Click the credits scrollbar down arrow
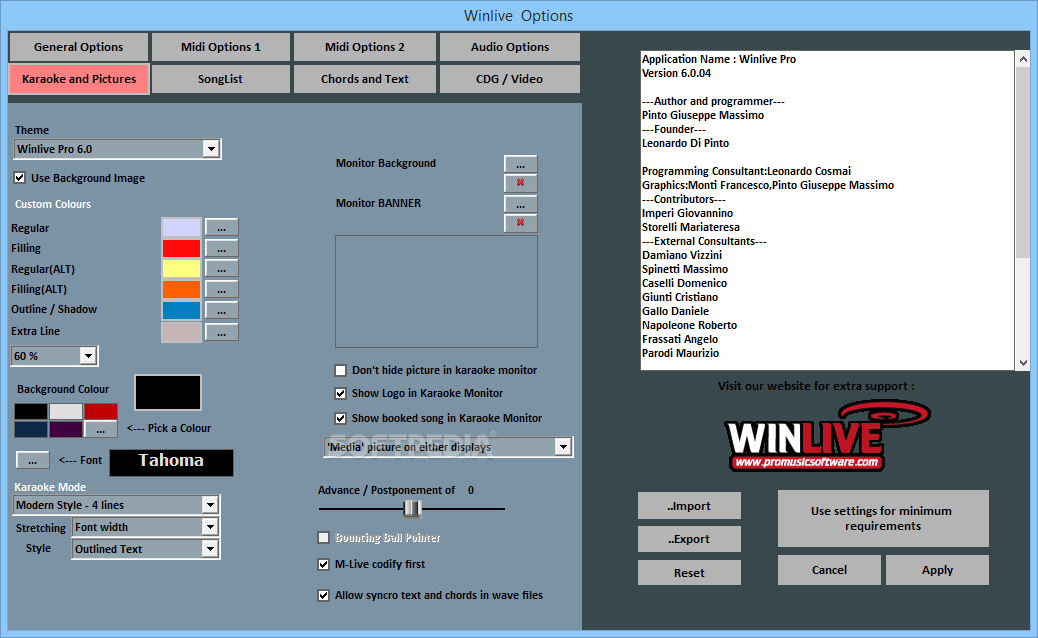This screenshot has height=638, width=1038. coord(1023,363)
